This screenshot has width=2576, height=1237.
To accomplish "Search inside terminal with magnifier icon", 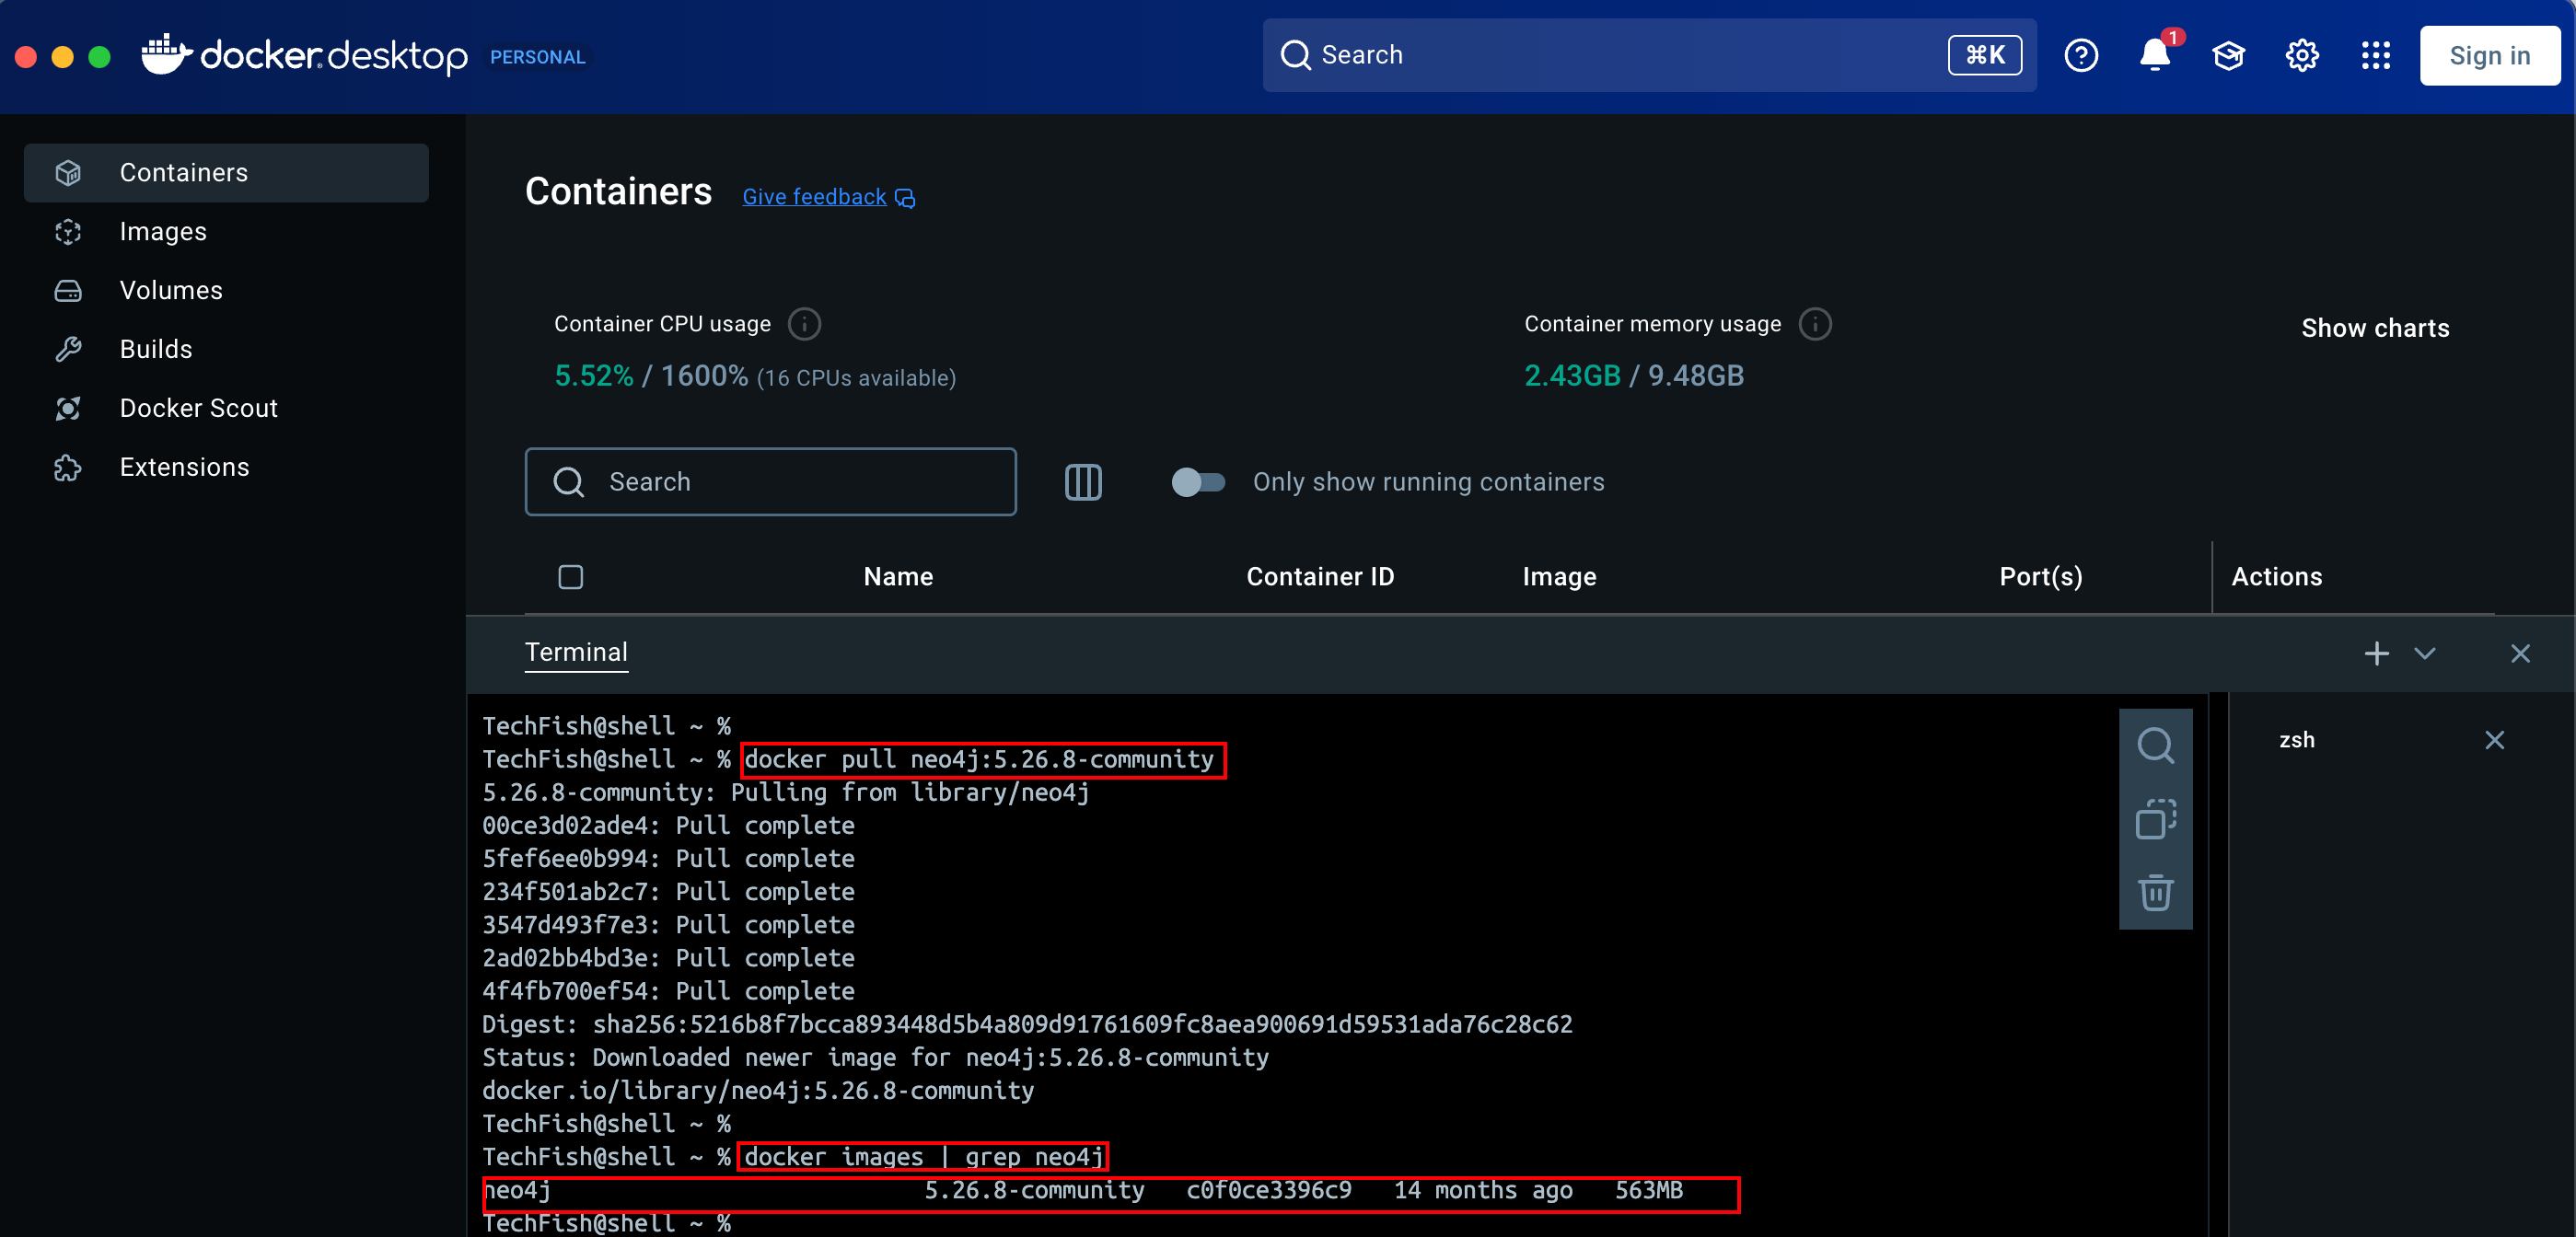I will coord(2155,746).
